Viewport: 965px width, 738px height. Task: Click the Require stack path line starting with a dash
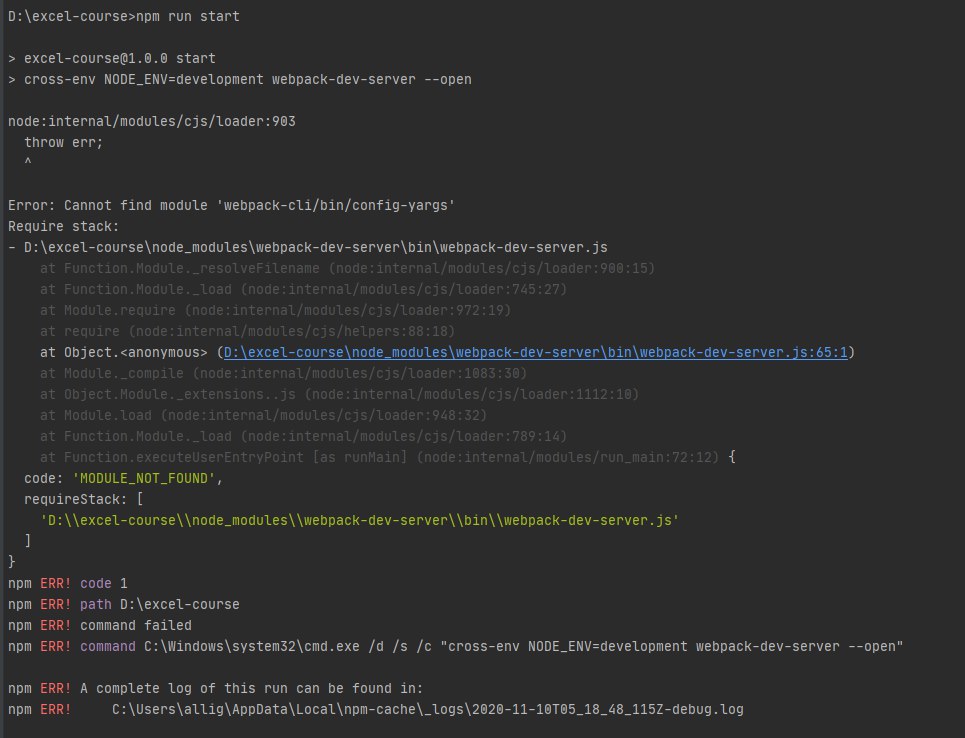[x=308, y=247]
